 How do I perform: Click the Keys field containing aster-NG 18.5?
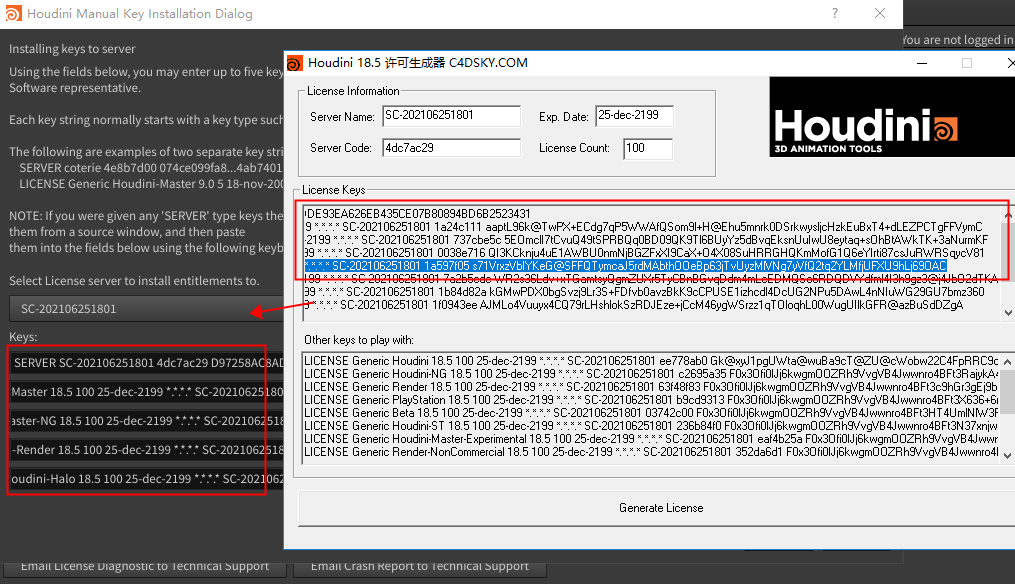click(x=147, y=421)
